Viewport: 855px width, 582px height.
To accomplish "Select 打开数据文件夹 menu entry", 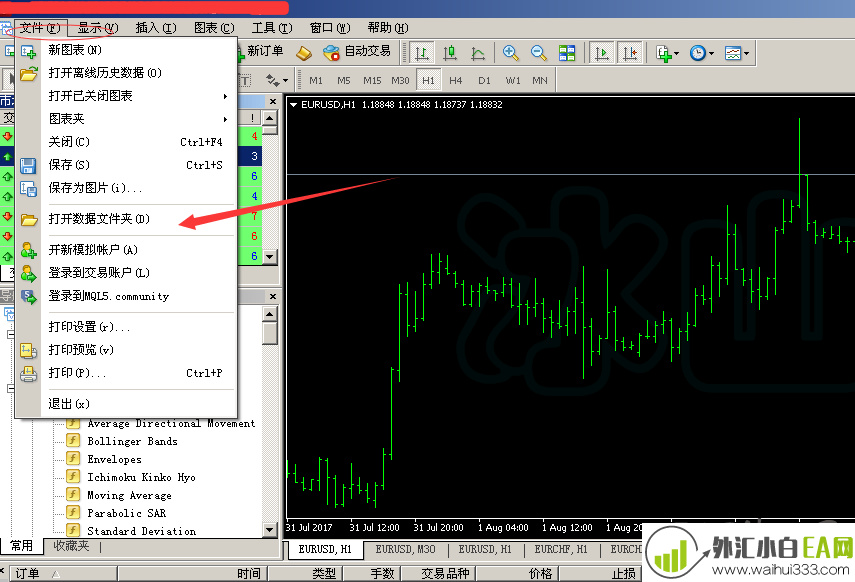I will (127, 219).
